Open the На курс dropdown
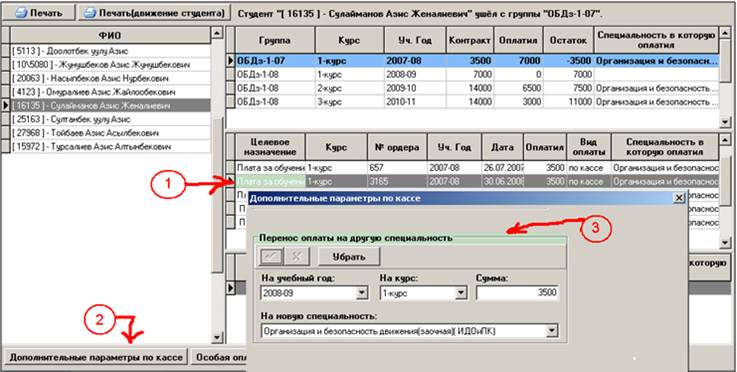Screen dimensions: 737x372 [x=460, y=293]
